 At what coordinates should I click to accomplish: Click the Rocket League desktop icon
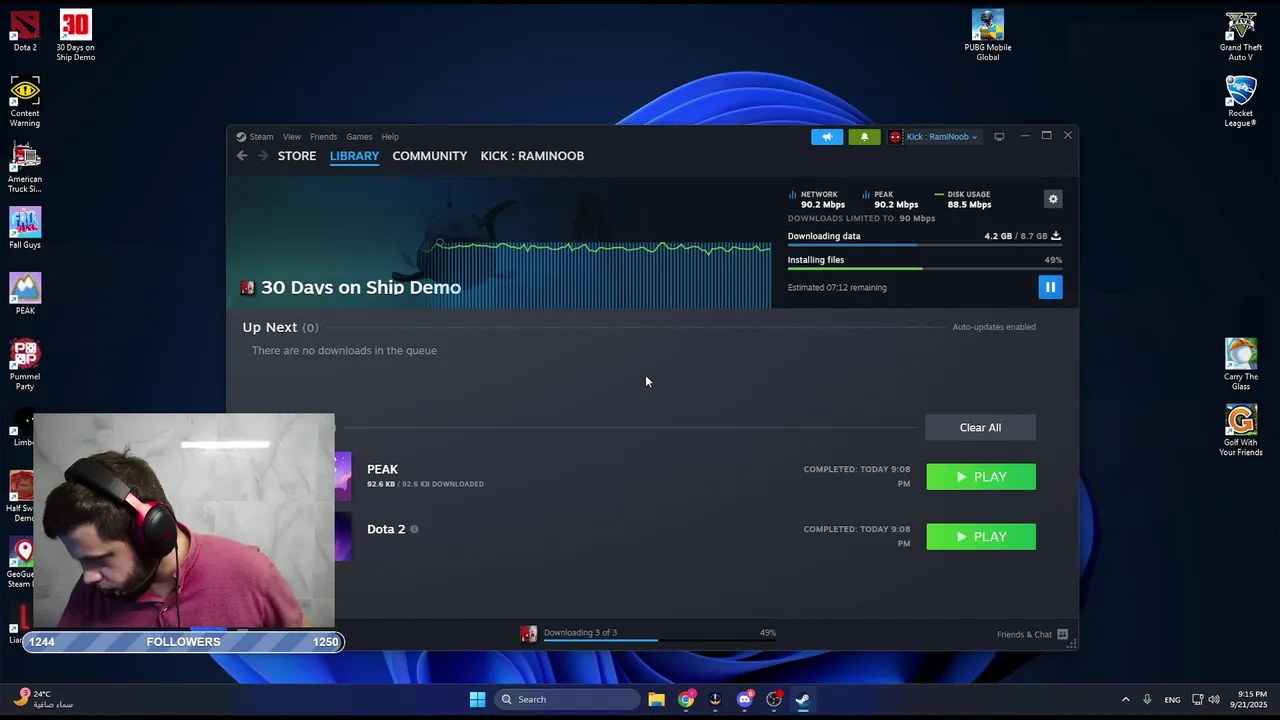1241,101
